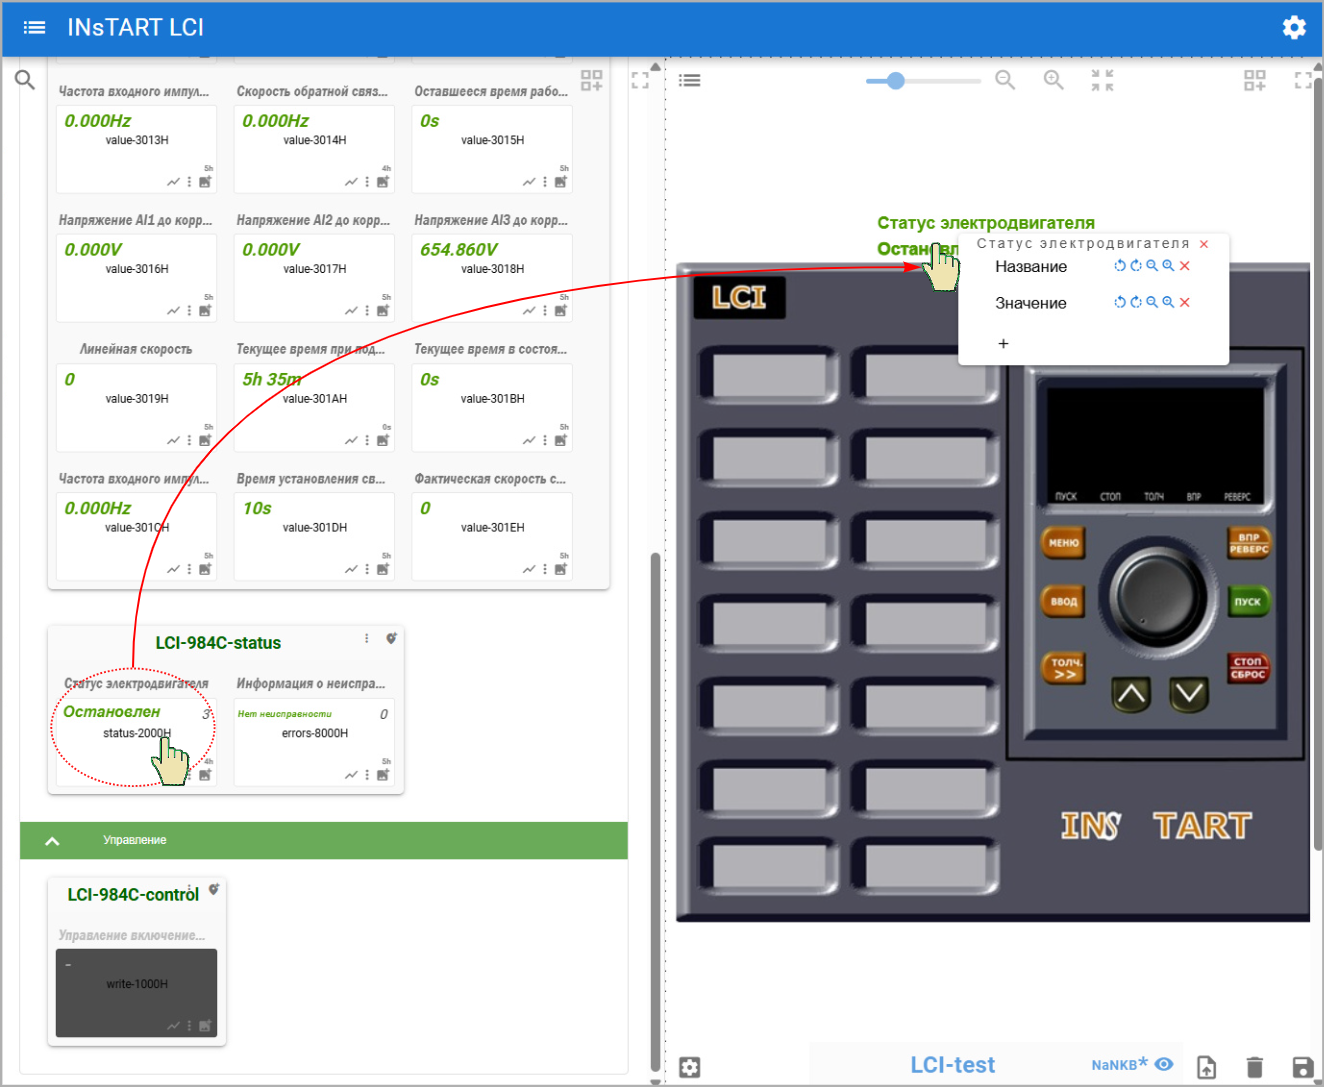Open the value-3018H options menu
The width and height of the screenshot is (1324, 1087).
click(545, 311)
